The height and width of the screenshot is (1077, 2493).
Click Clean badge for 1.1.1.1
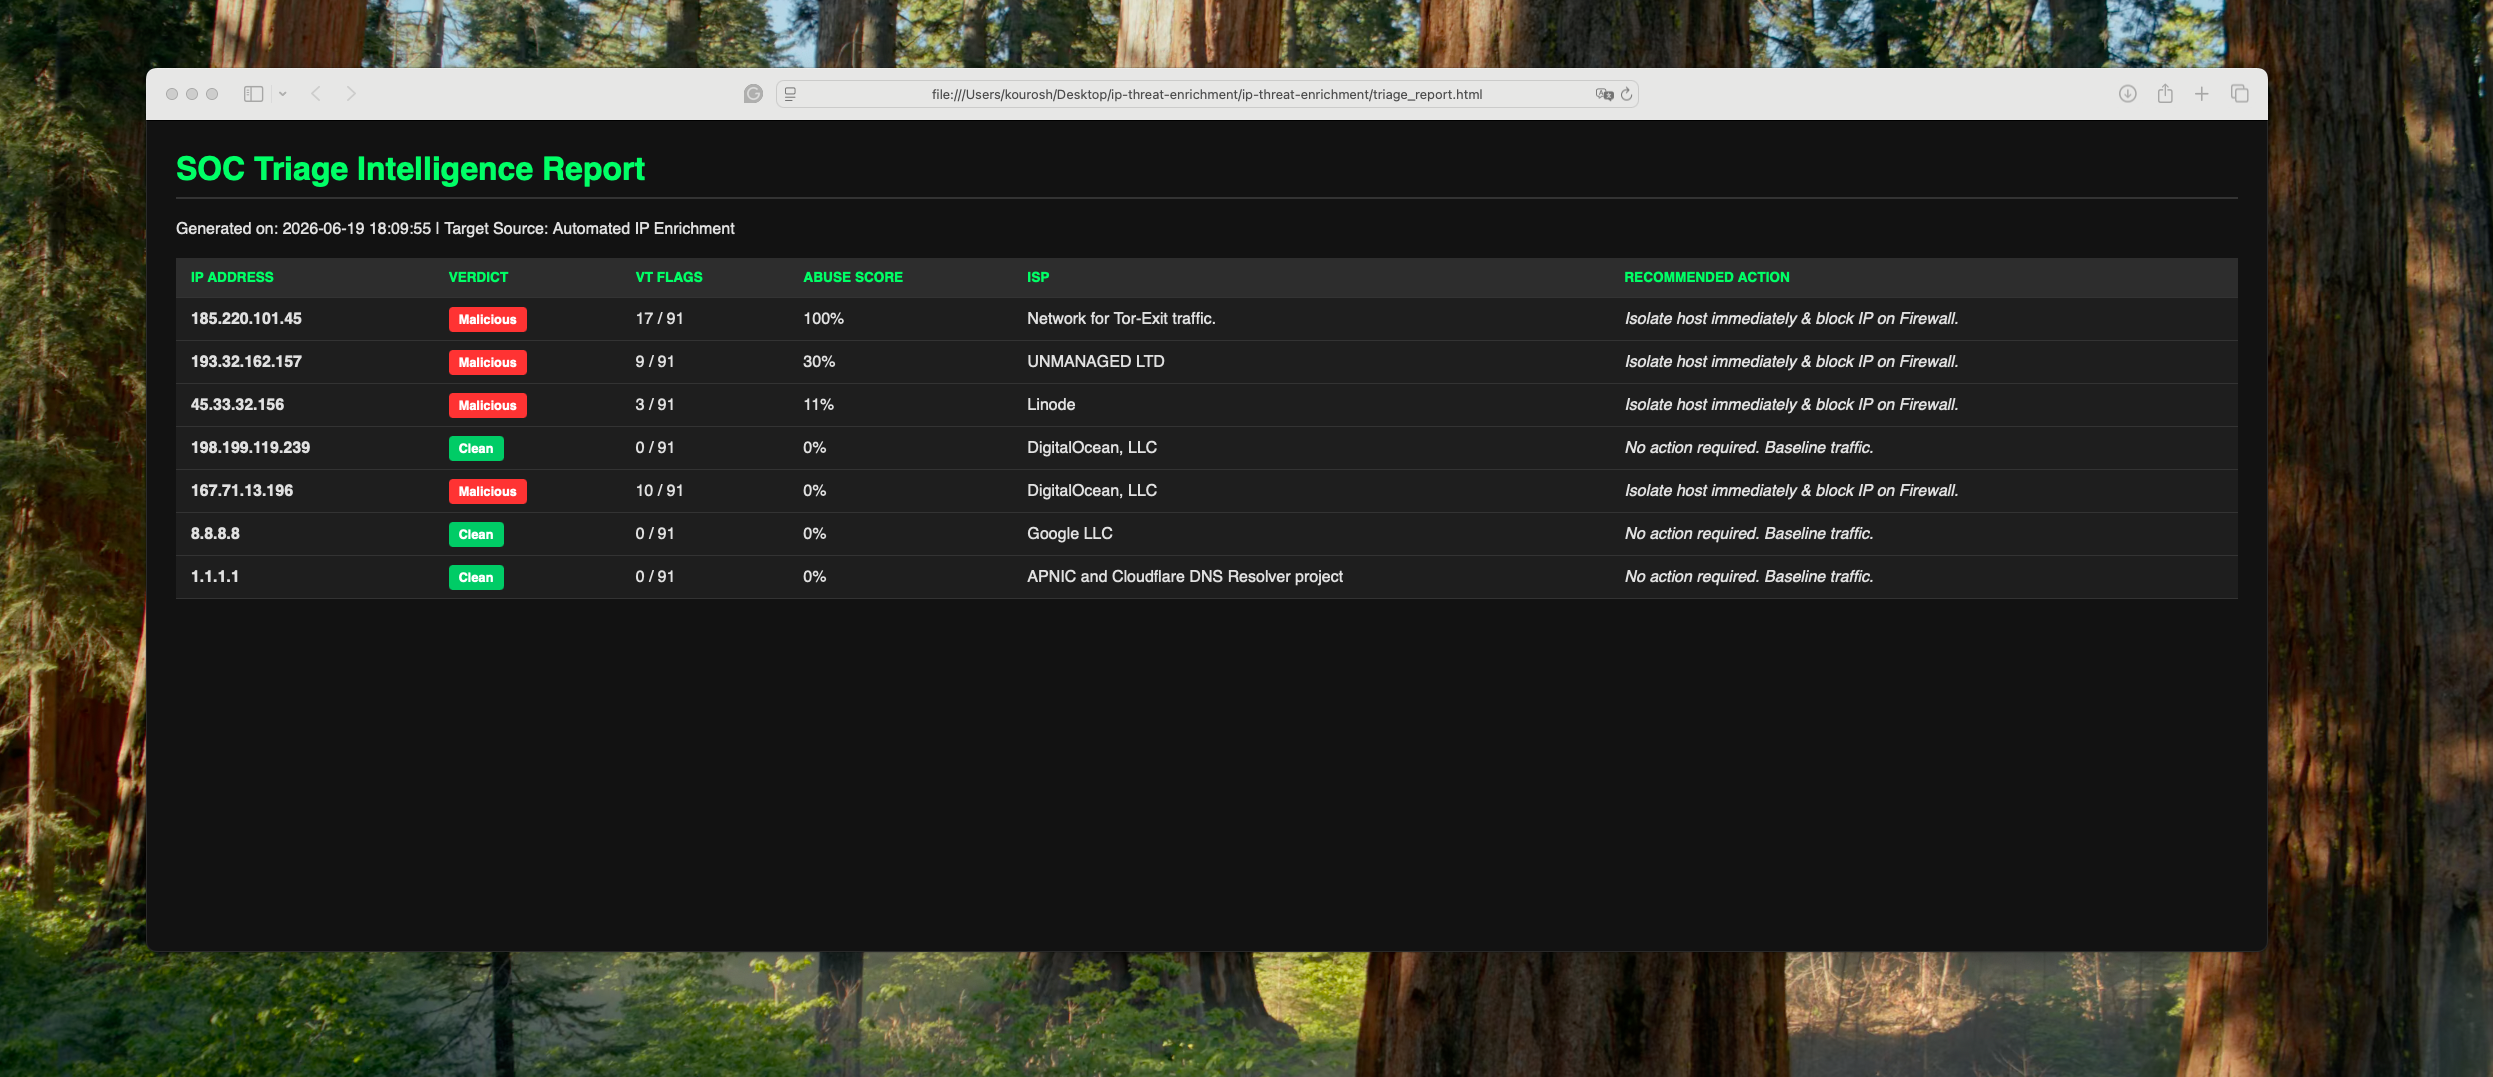click(476, 577)
